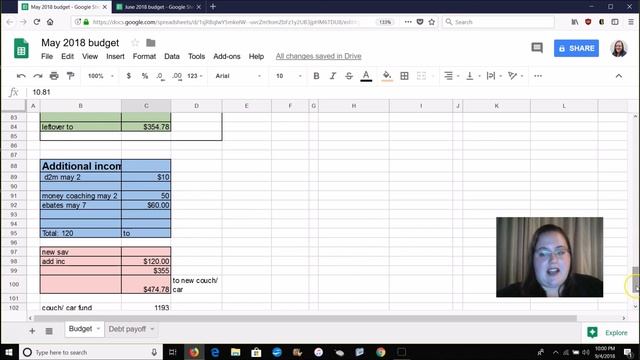Open zoom level 100% dropdown

pyautogui.click(x=100, y=76)
